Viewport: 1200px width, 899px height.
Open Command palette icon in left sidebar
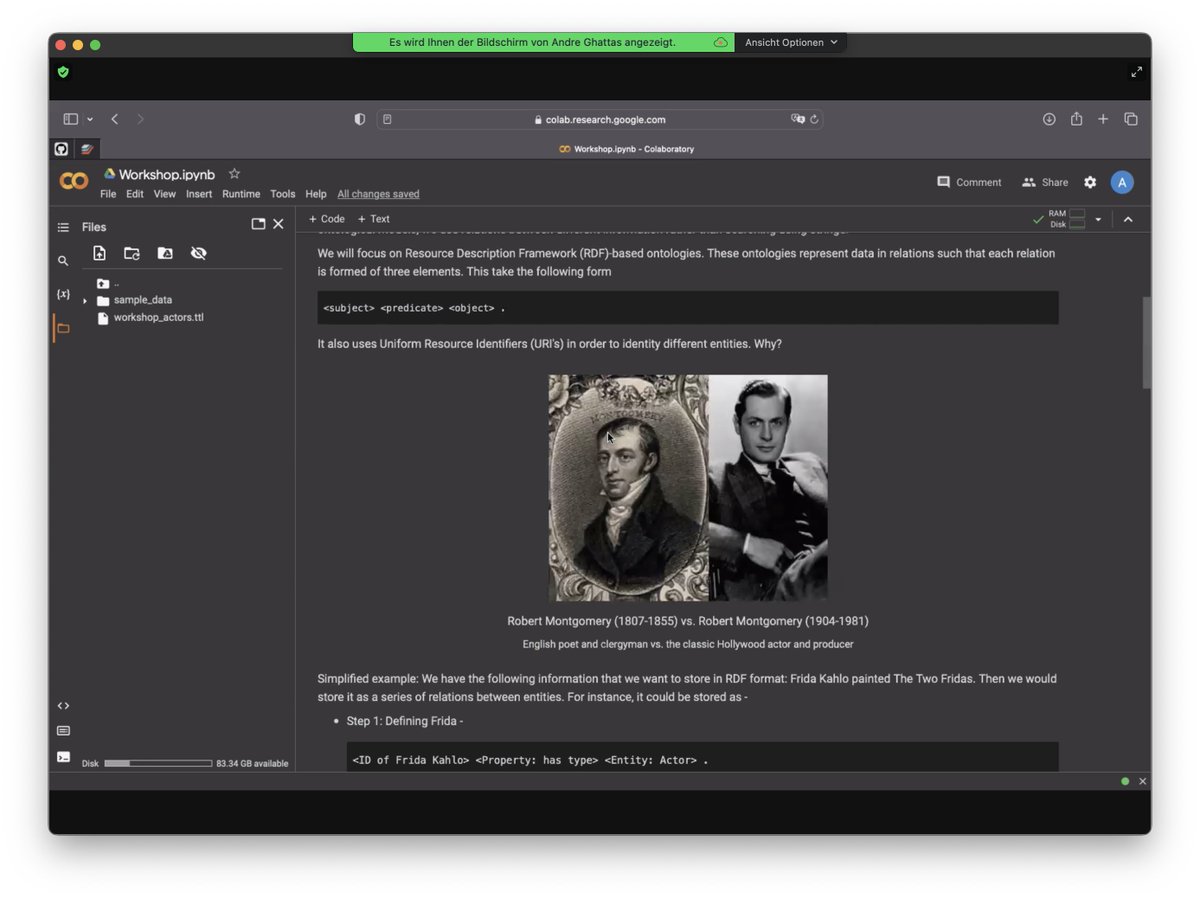point(63,731)
